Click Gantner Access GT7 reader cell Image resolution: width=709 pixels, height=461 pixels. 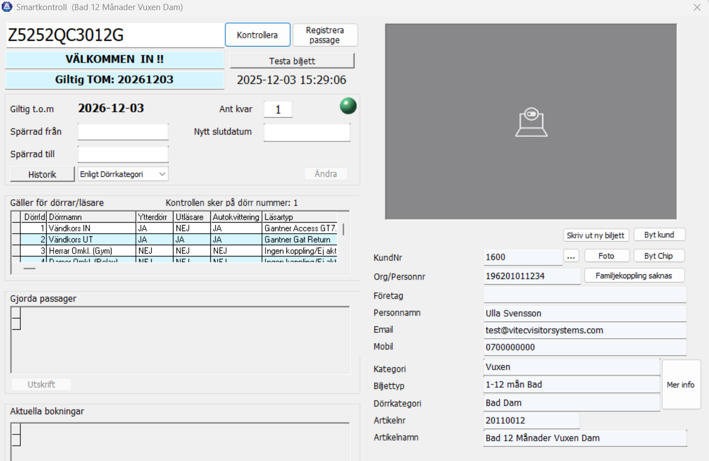pyautogui.click(x=300, y=228)
